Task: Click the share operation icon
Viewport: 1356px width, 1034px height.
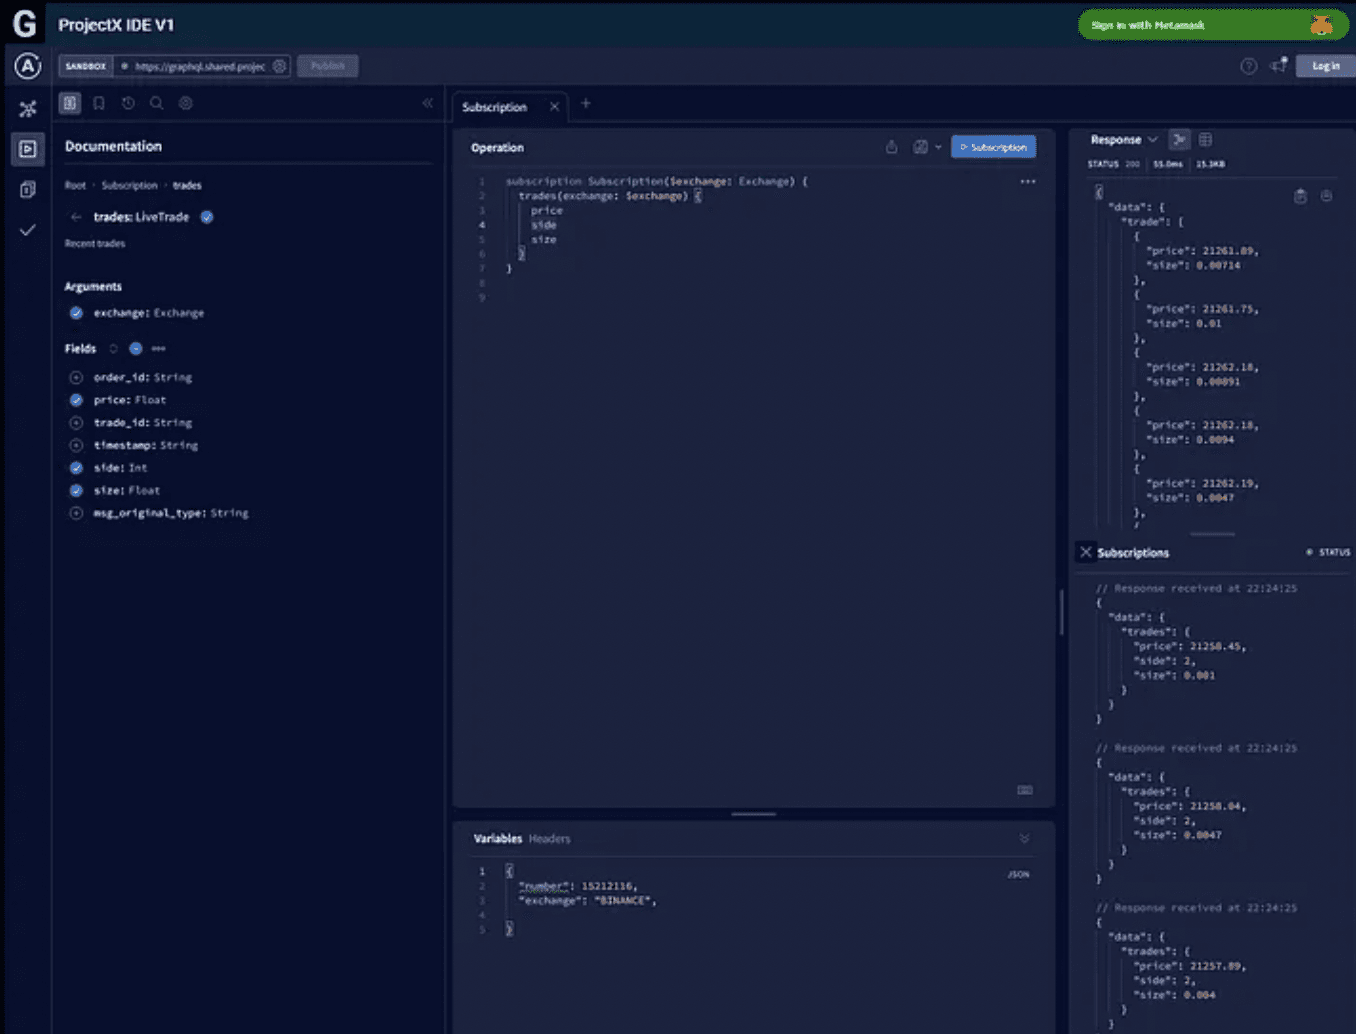Action: (x=891, y=147)
